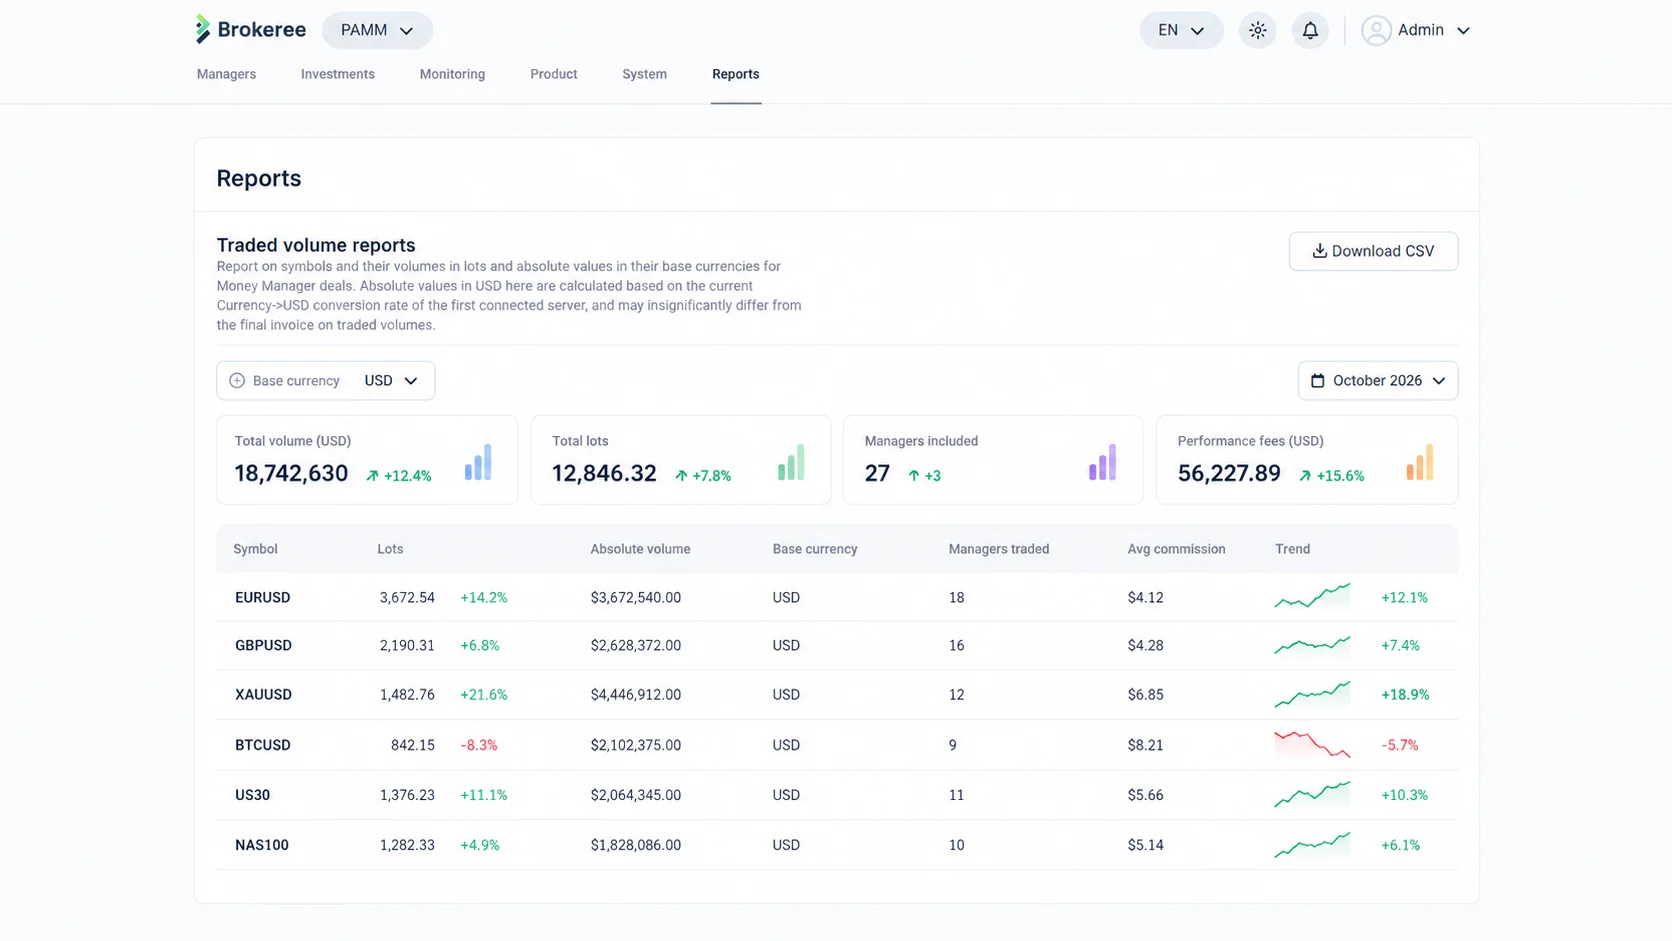This screenshot has height=941, width=1672.
Task: Toggle the light/dark theme sun icon
Action: point(1257,30)
